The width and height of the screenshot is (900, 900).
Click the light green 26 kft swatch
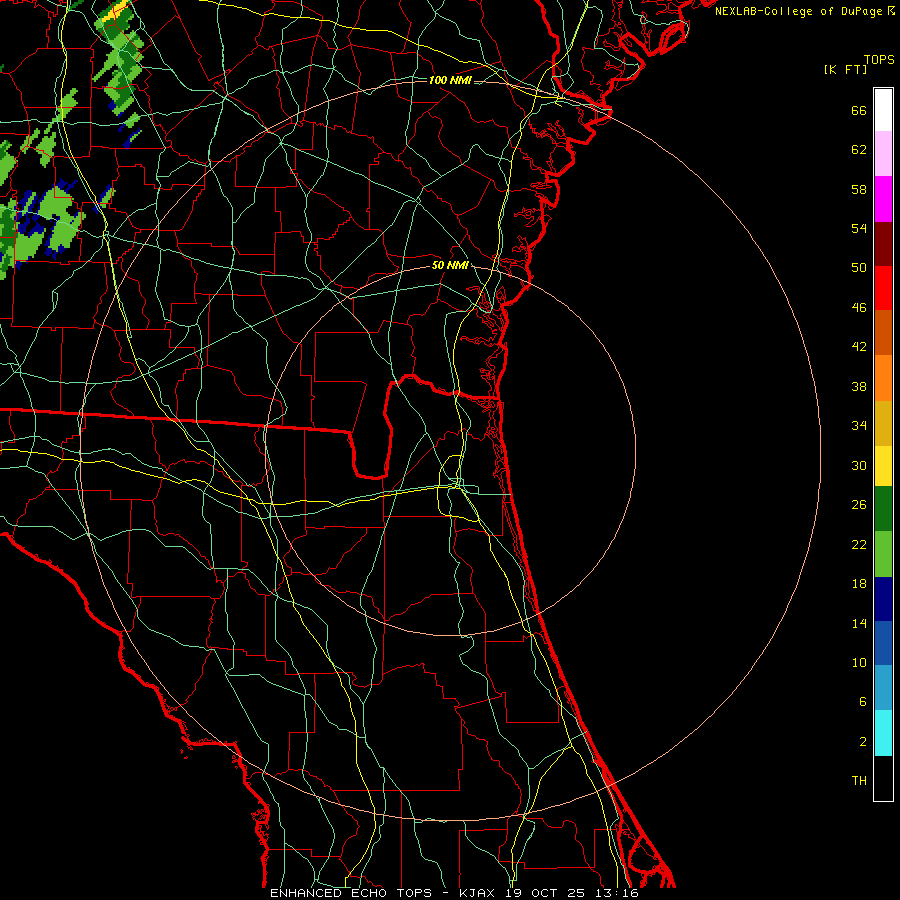[x=883, y=554]
